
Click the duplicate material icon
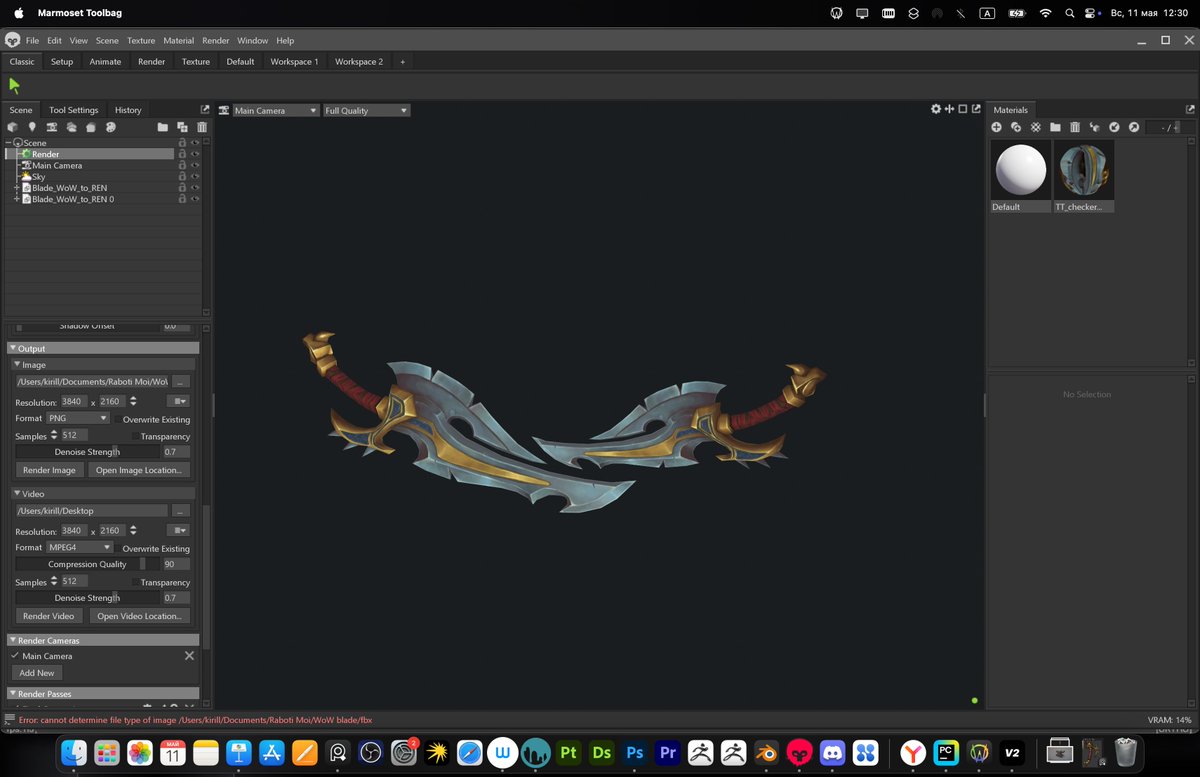(1016, 127)
